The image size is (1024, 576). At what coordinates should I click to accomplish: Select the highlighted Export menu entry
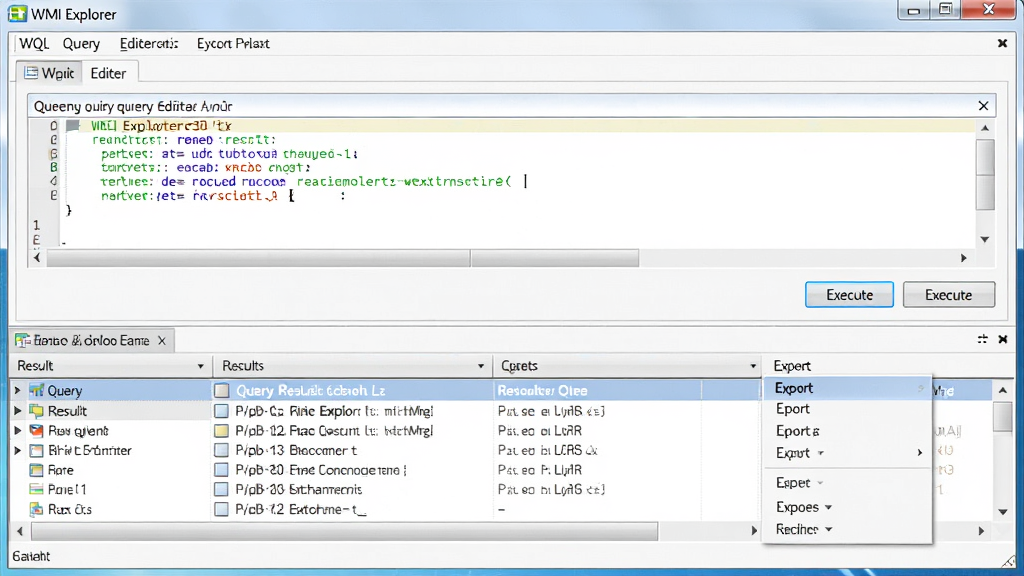847,388
